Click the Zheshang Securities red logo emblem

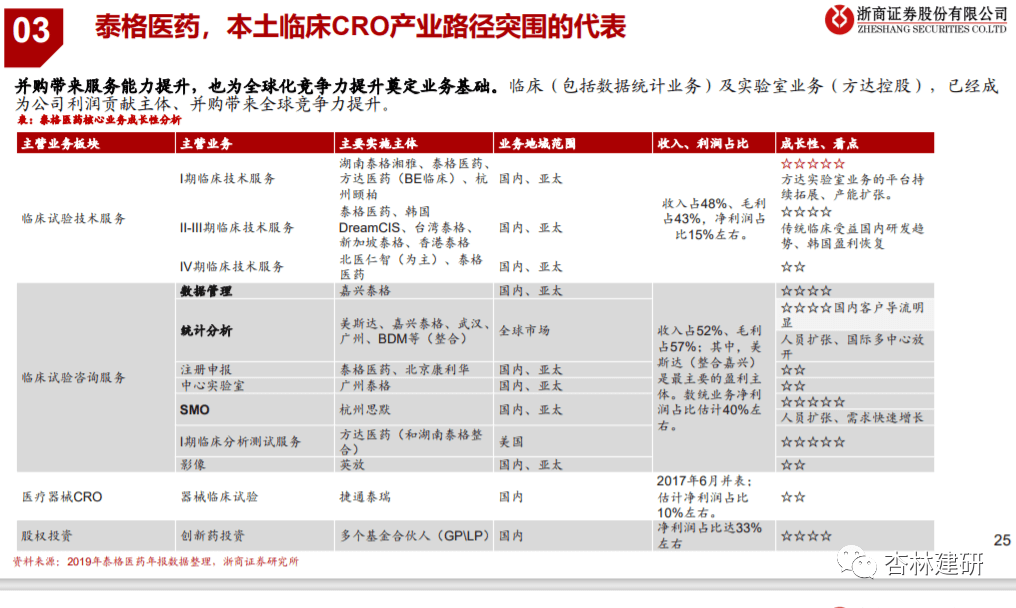coord(838,19)
